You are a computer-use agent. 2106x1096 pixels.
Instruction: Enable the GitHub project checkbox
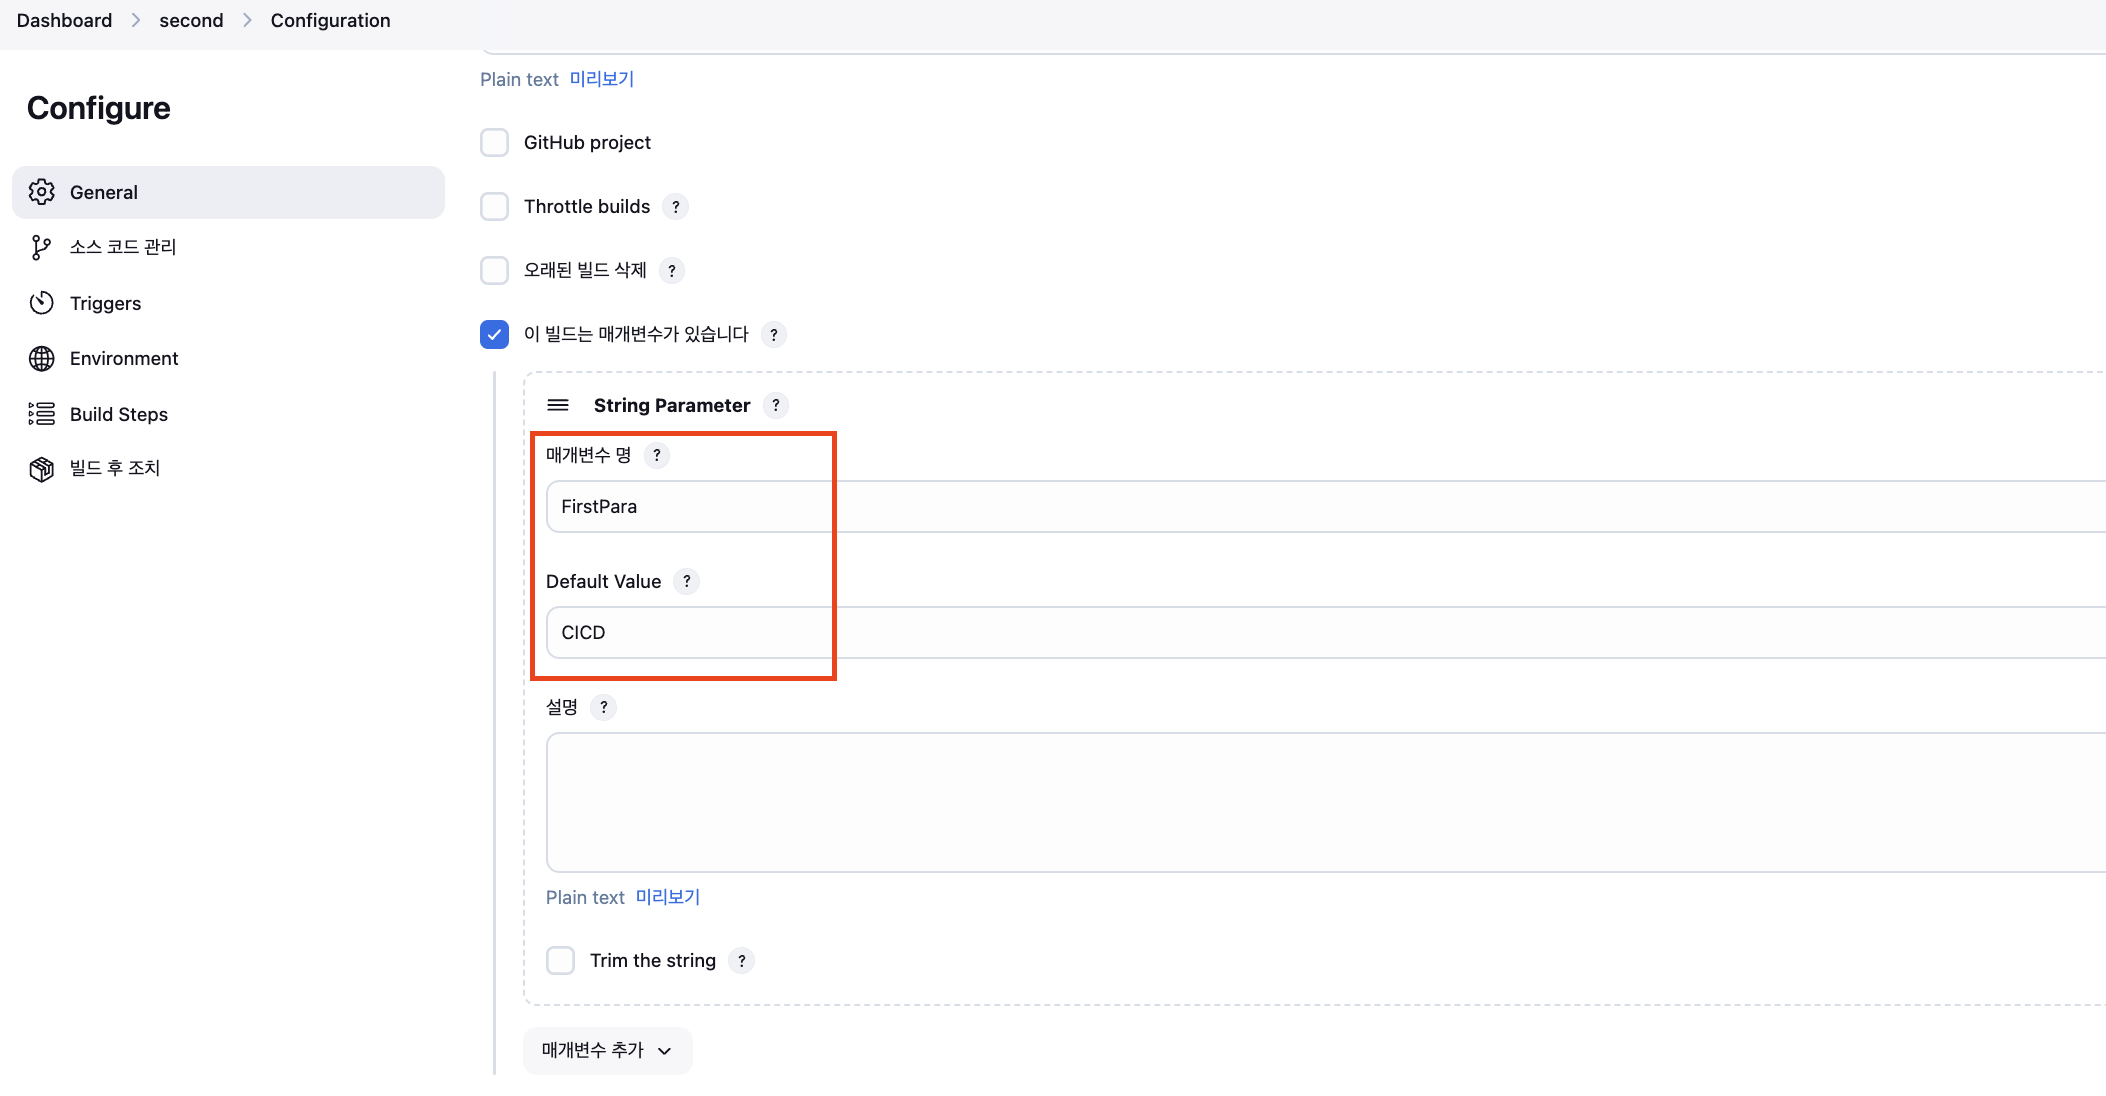coord(494,143)
